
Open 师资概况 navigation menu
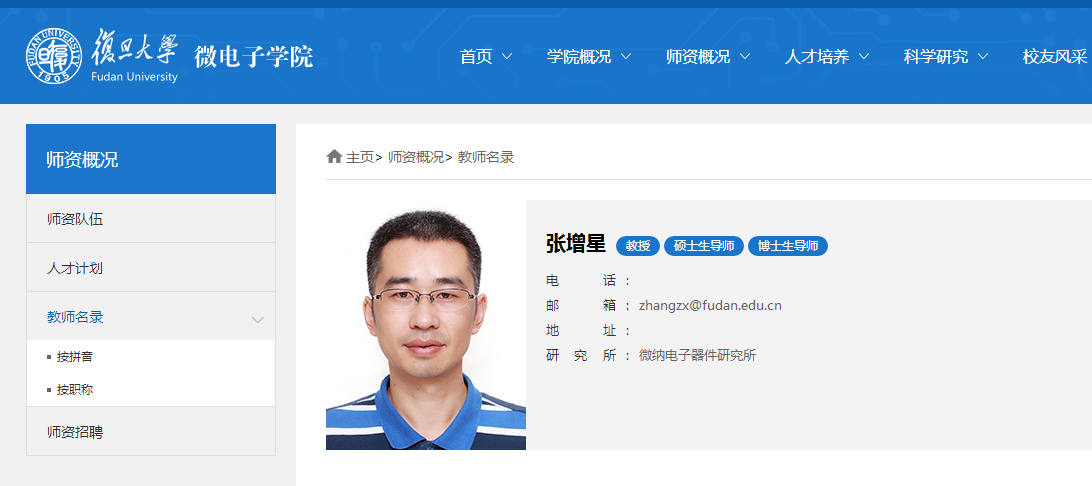click(x=698, y=56)
